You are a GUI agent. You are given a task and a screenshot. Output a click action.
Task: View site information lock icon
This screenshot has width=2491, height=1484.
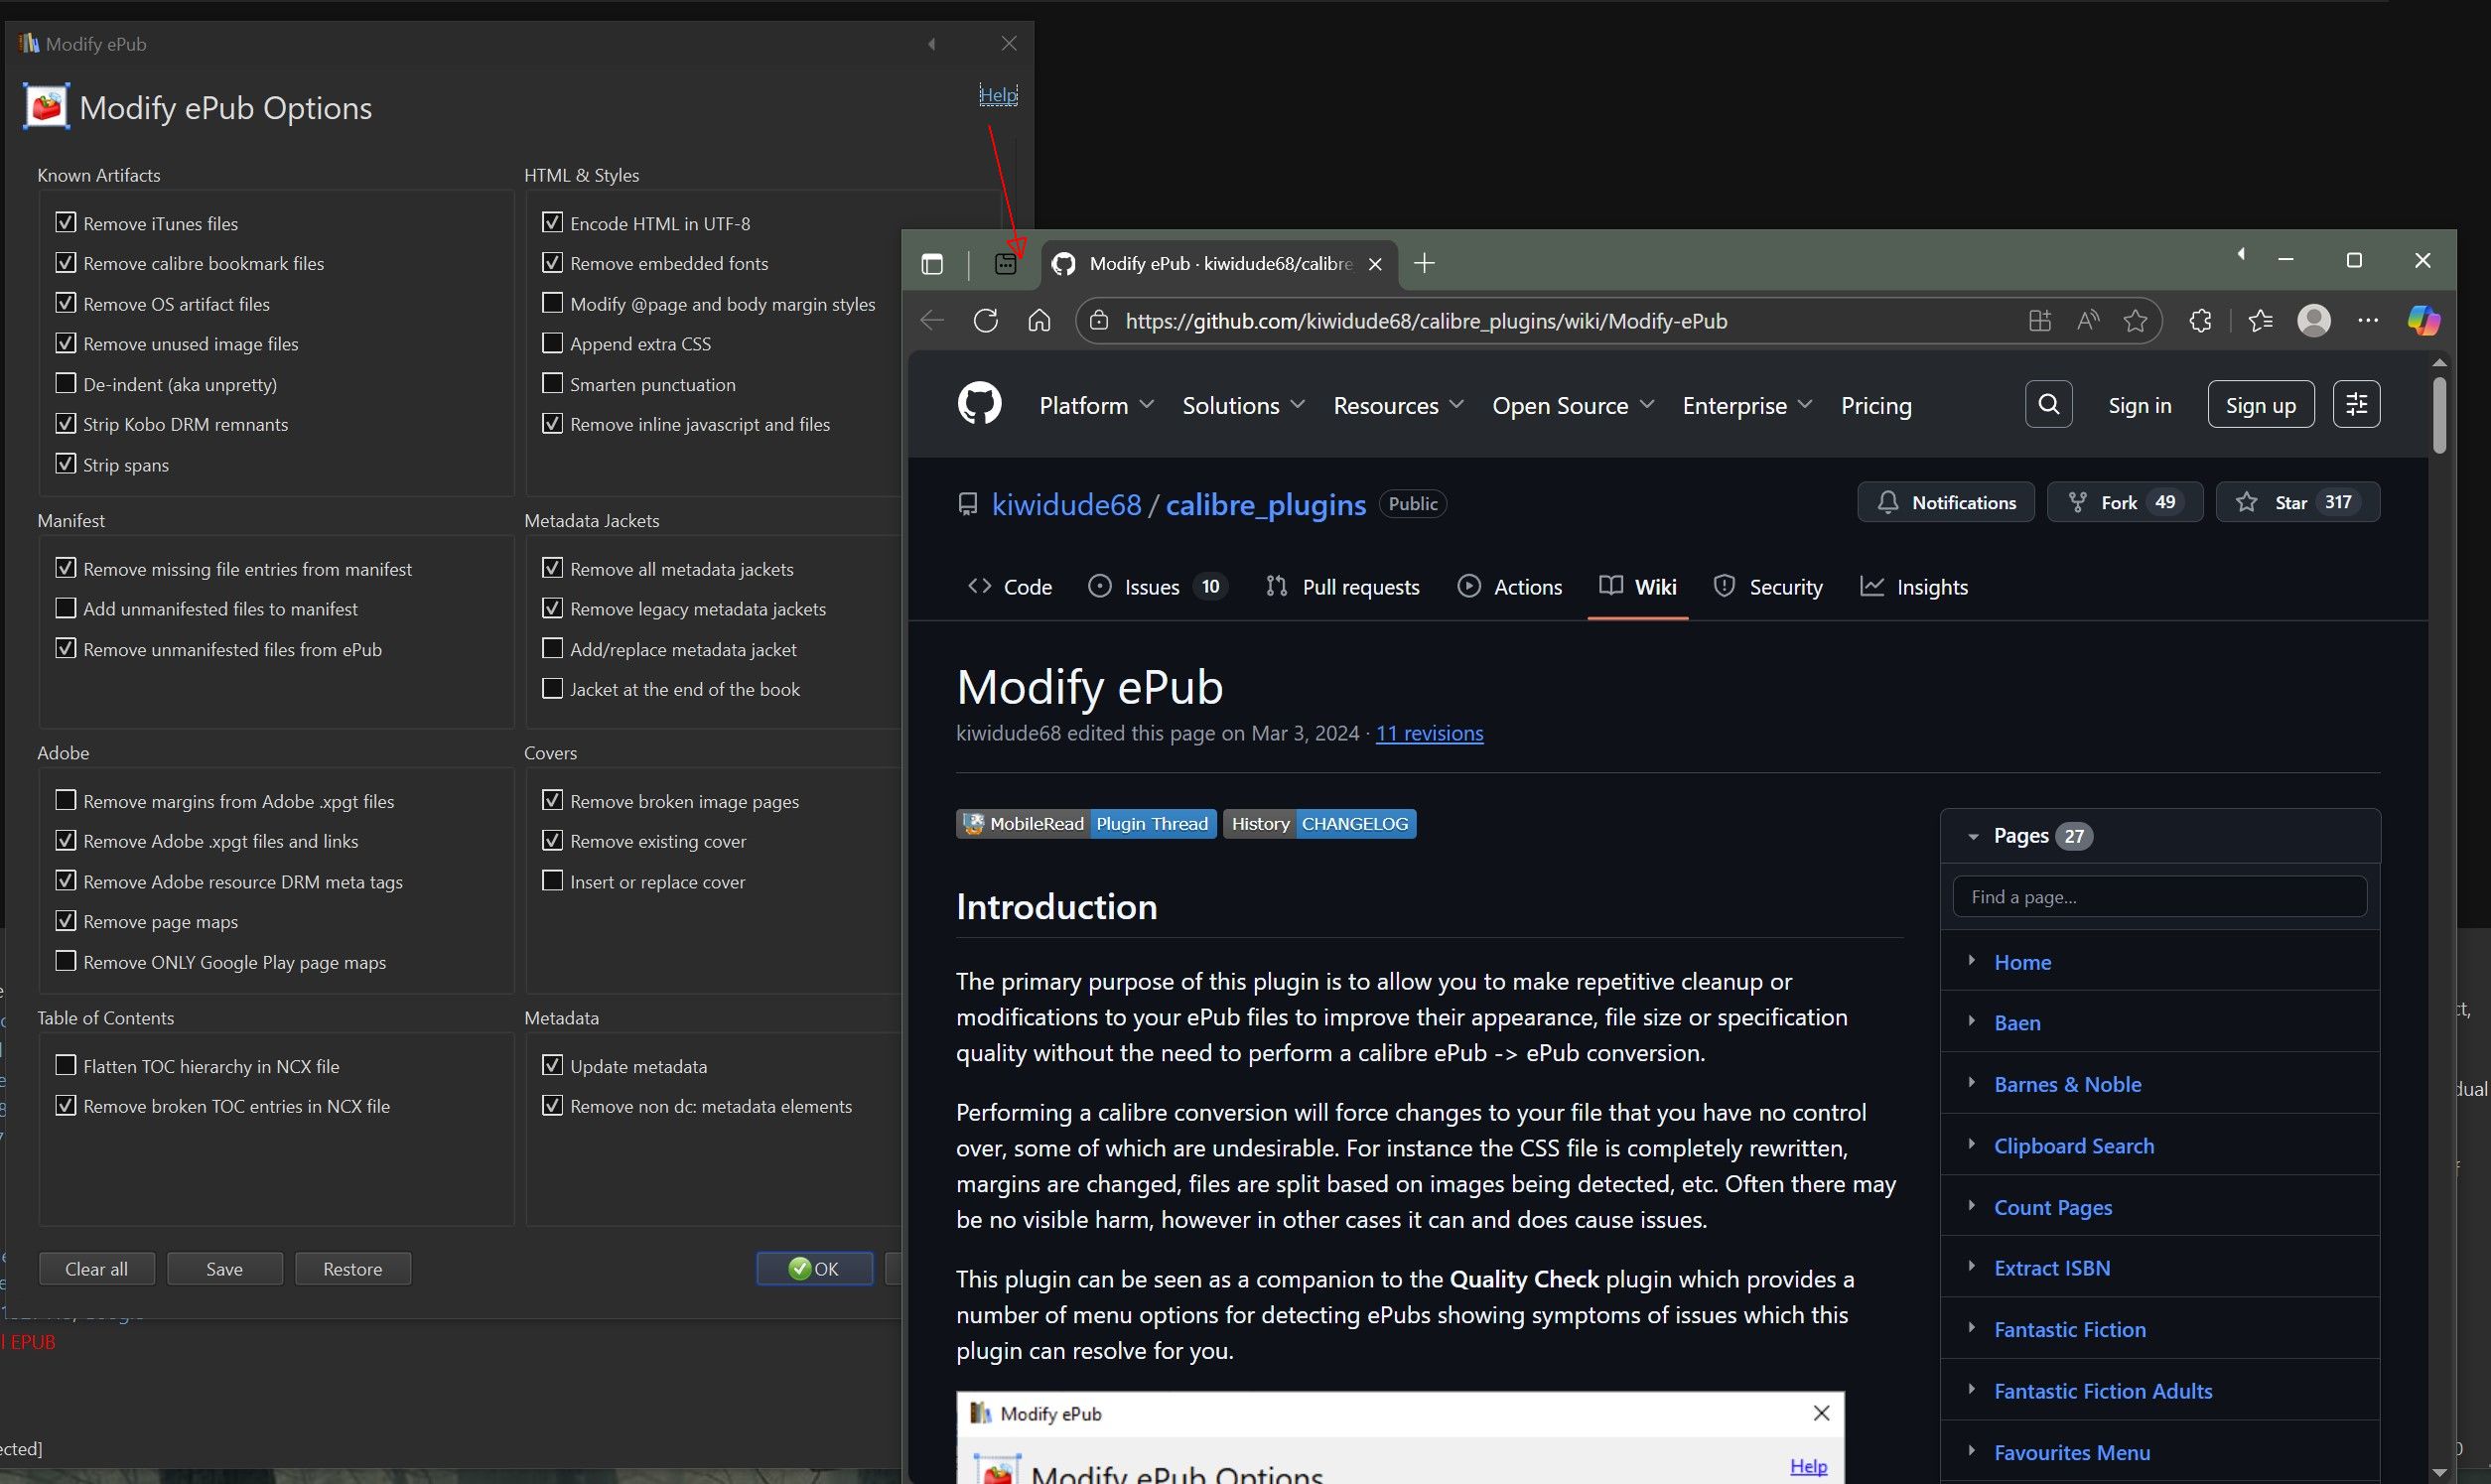pos(1099,321)
